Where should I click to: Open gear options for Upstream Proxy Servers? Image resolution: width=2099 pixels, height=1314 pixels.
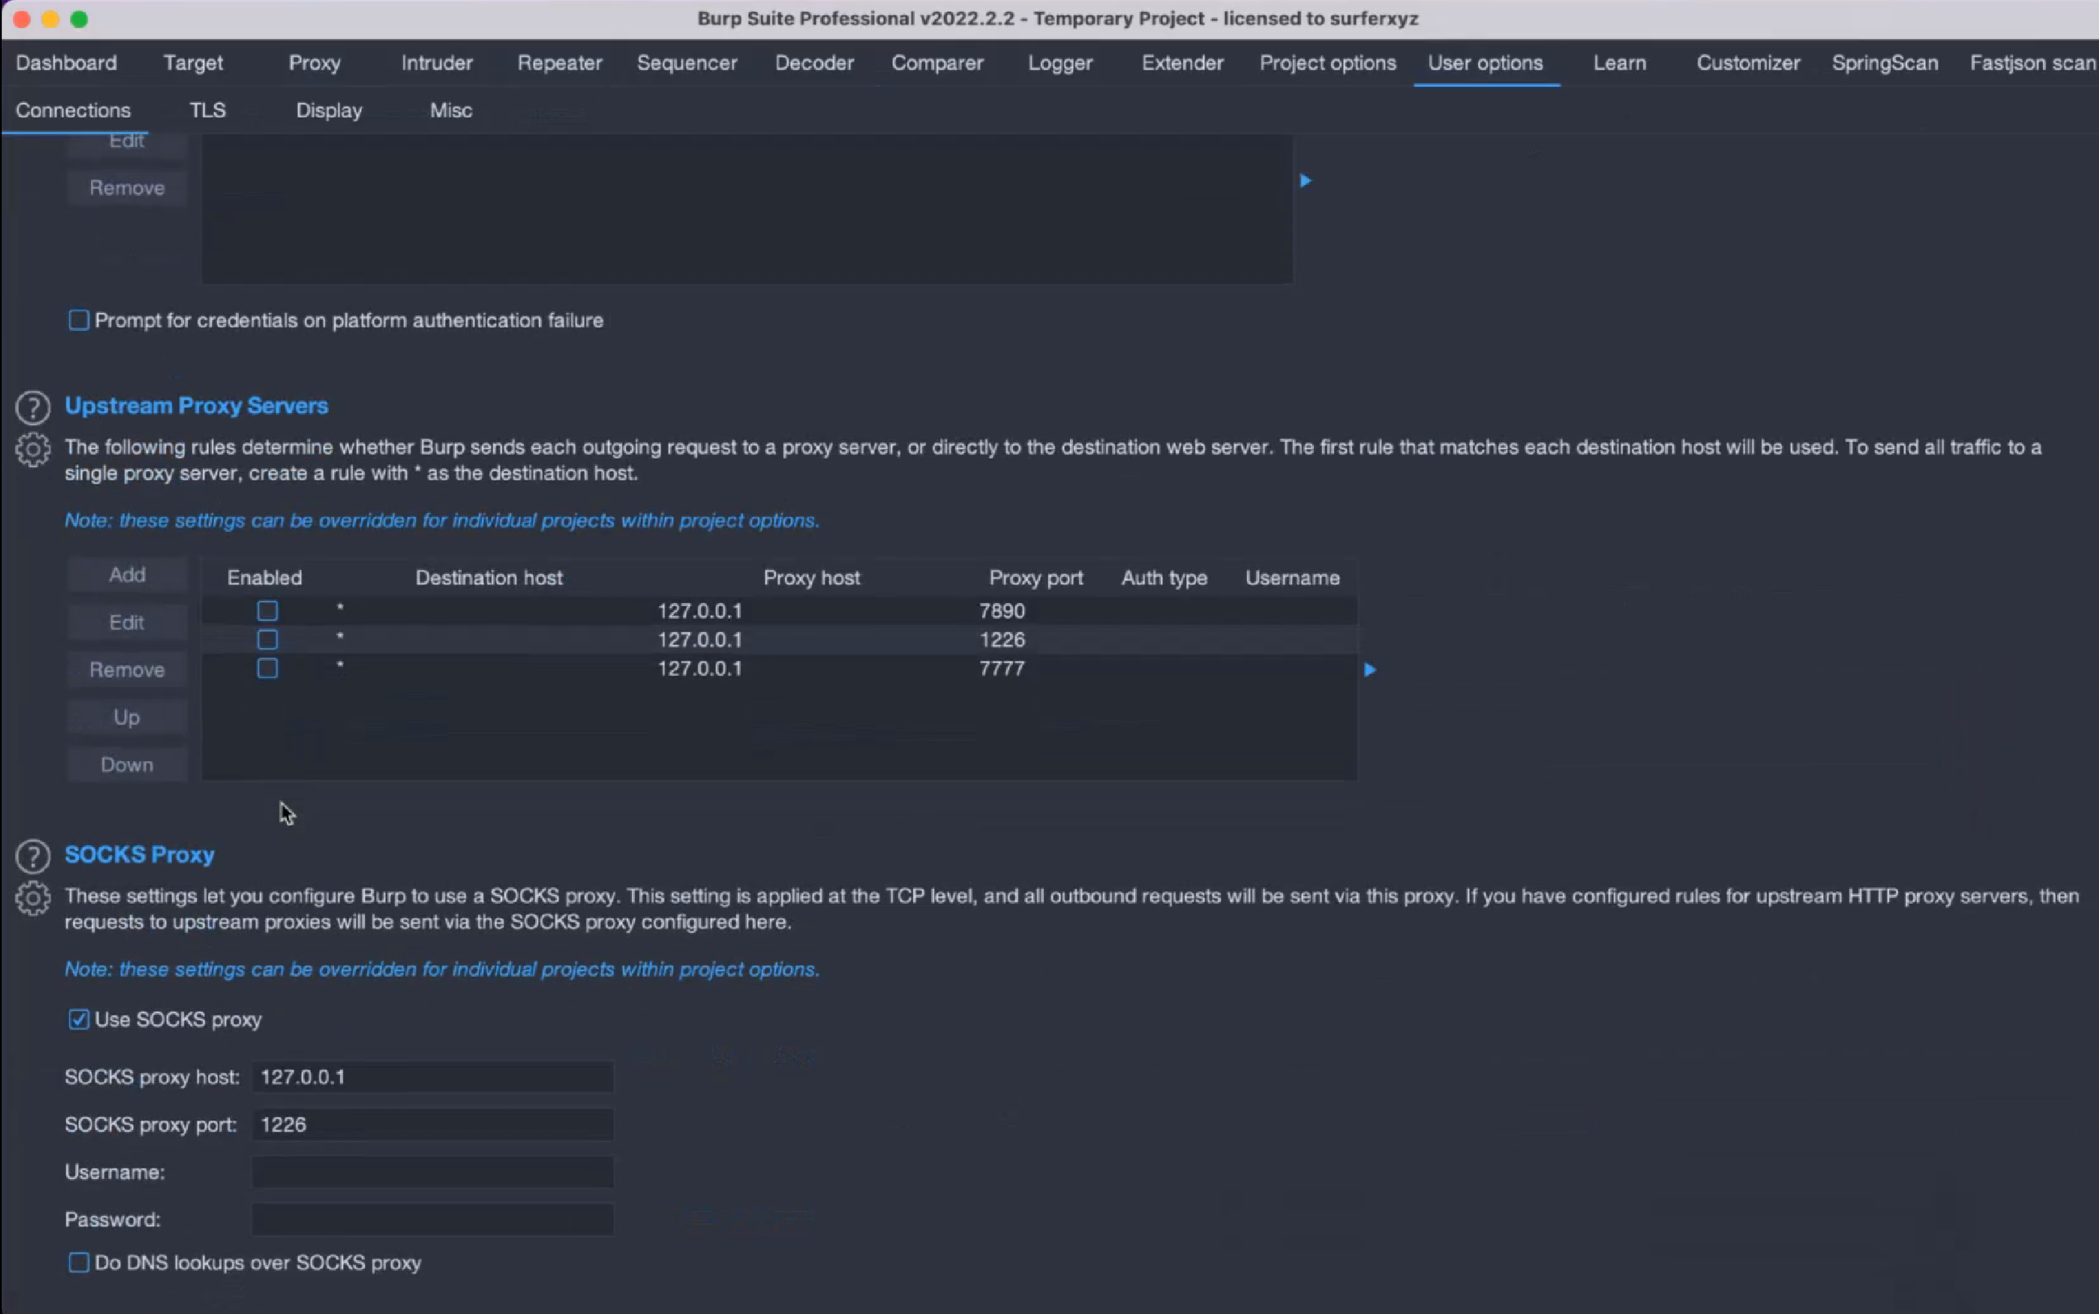[x=32, y=450]
